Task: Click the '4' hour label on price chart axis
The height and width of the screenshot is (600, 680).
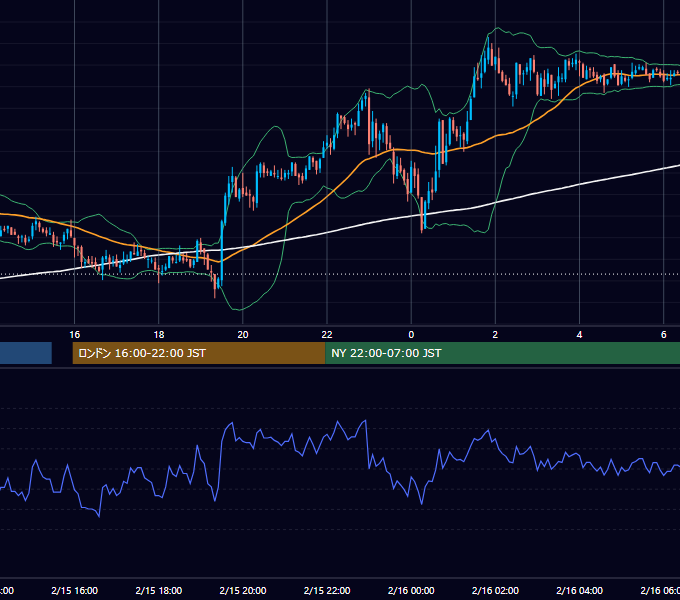Action: tap(579, 335)
